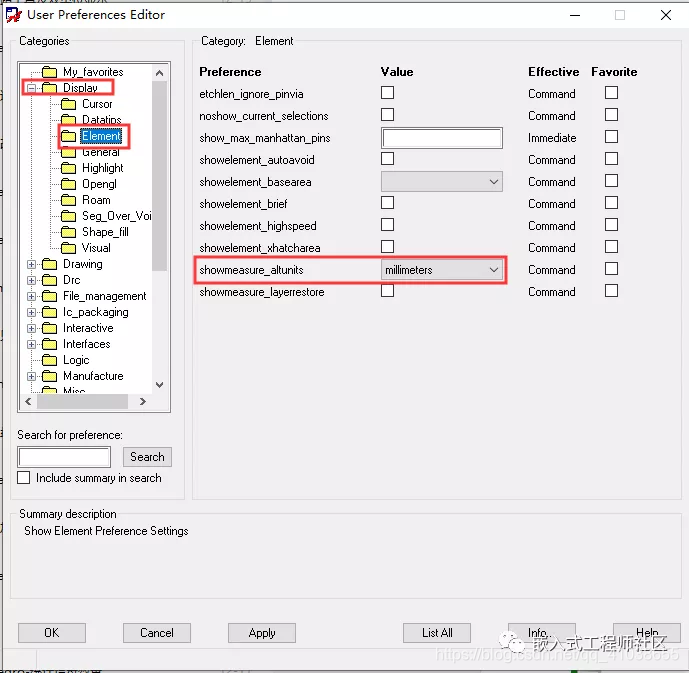
Task: Toggle showelement_autoavoid value checkbox
Action: (387, 159)
